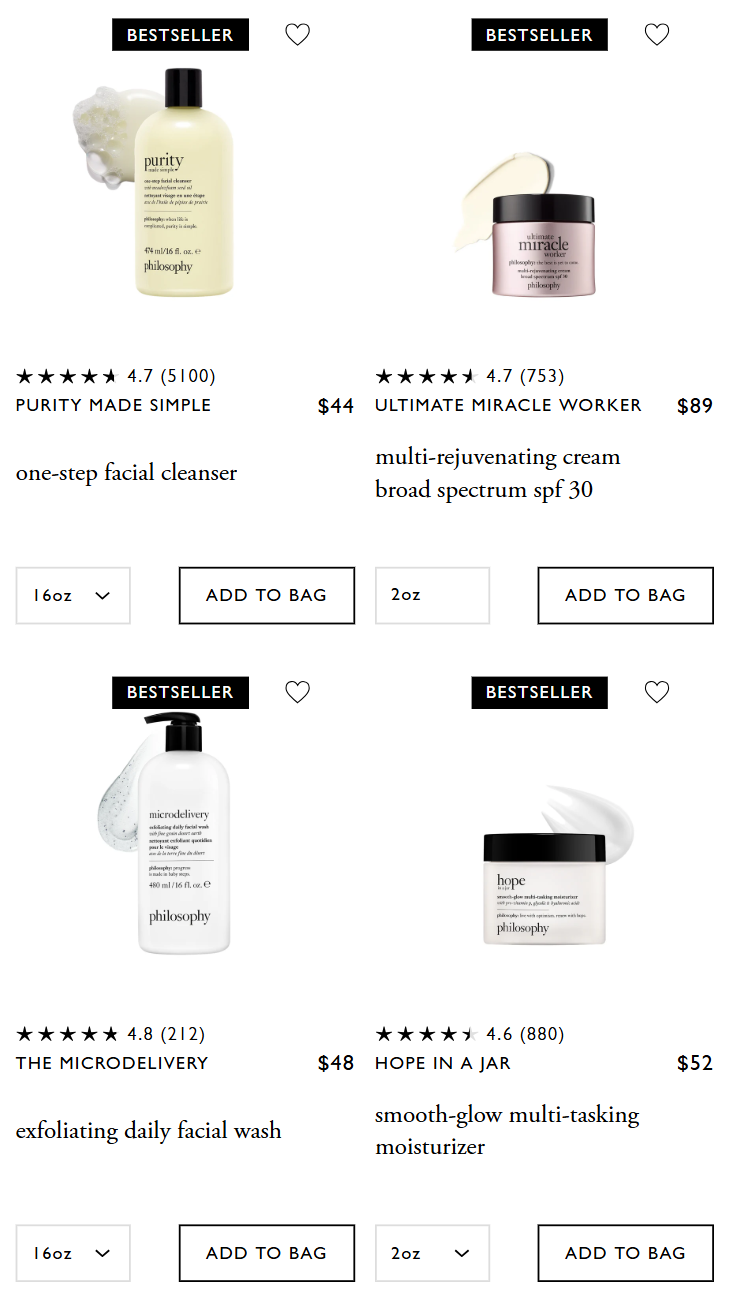Open the Hope in a Jar title link
732x1305 pixels.
(442, 1063)
